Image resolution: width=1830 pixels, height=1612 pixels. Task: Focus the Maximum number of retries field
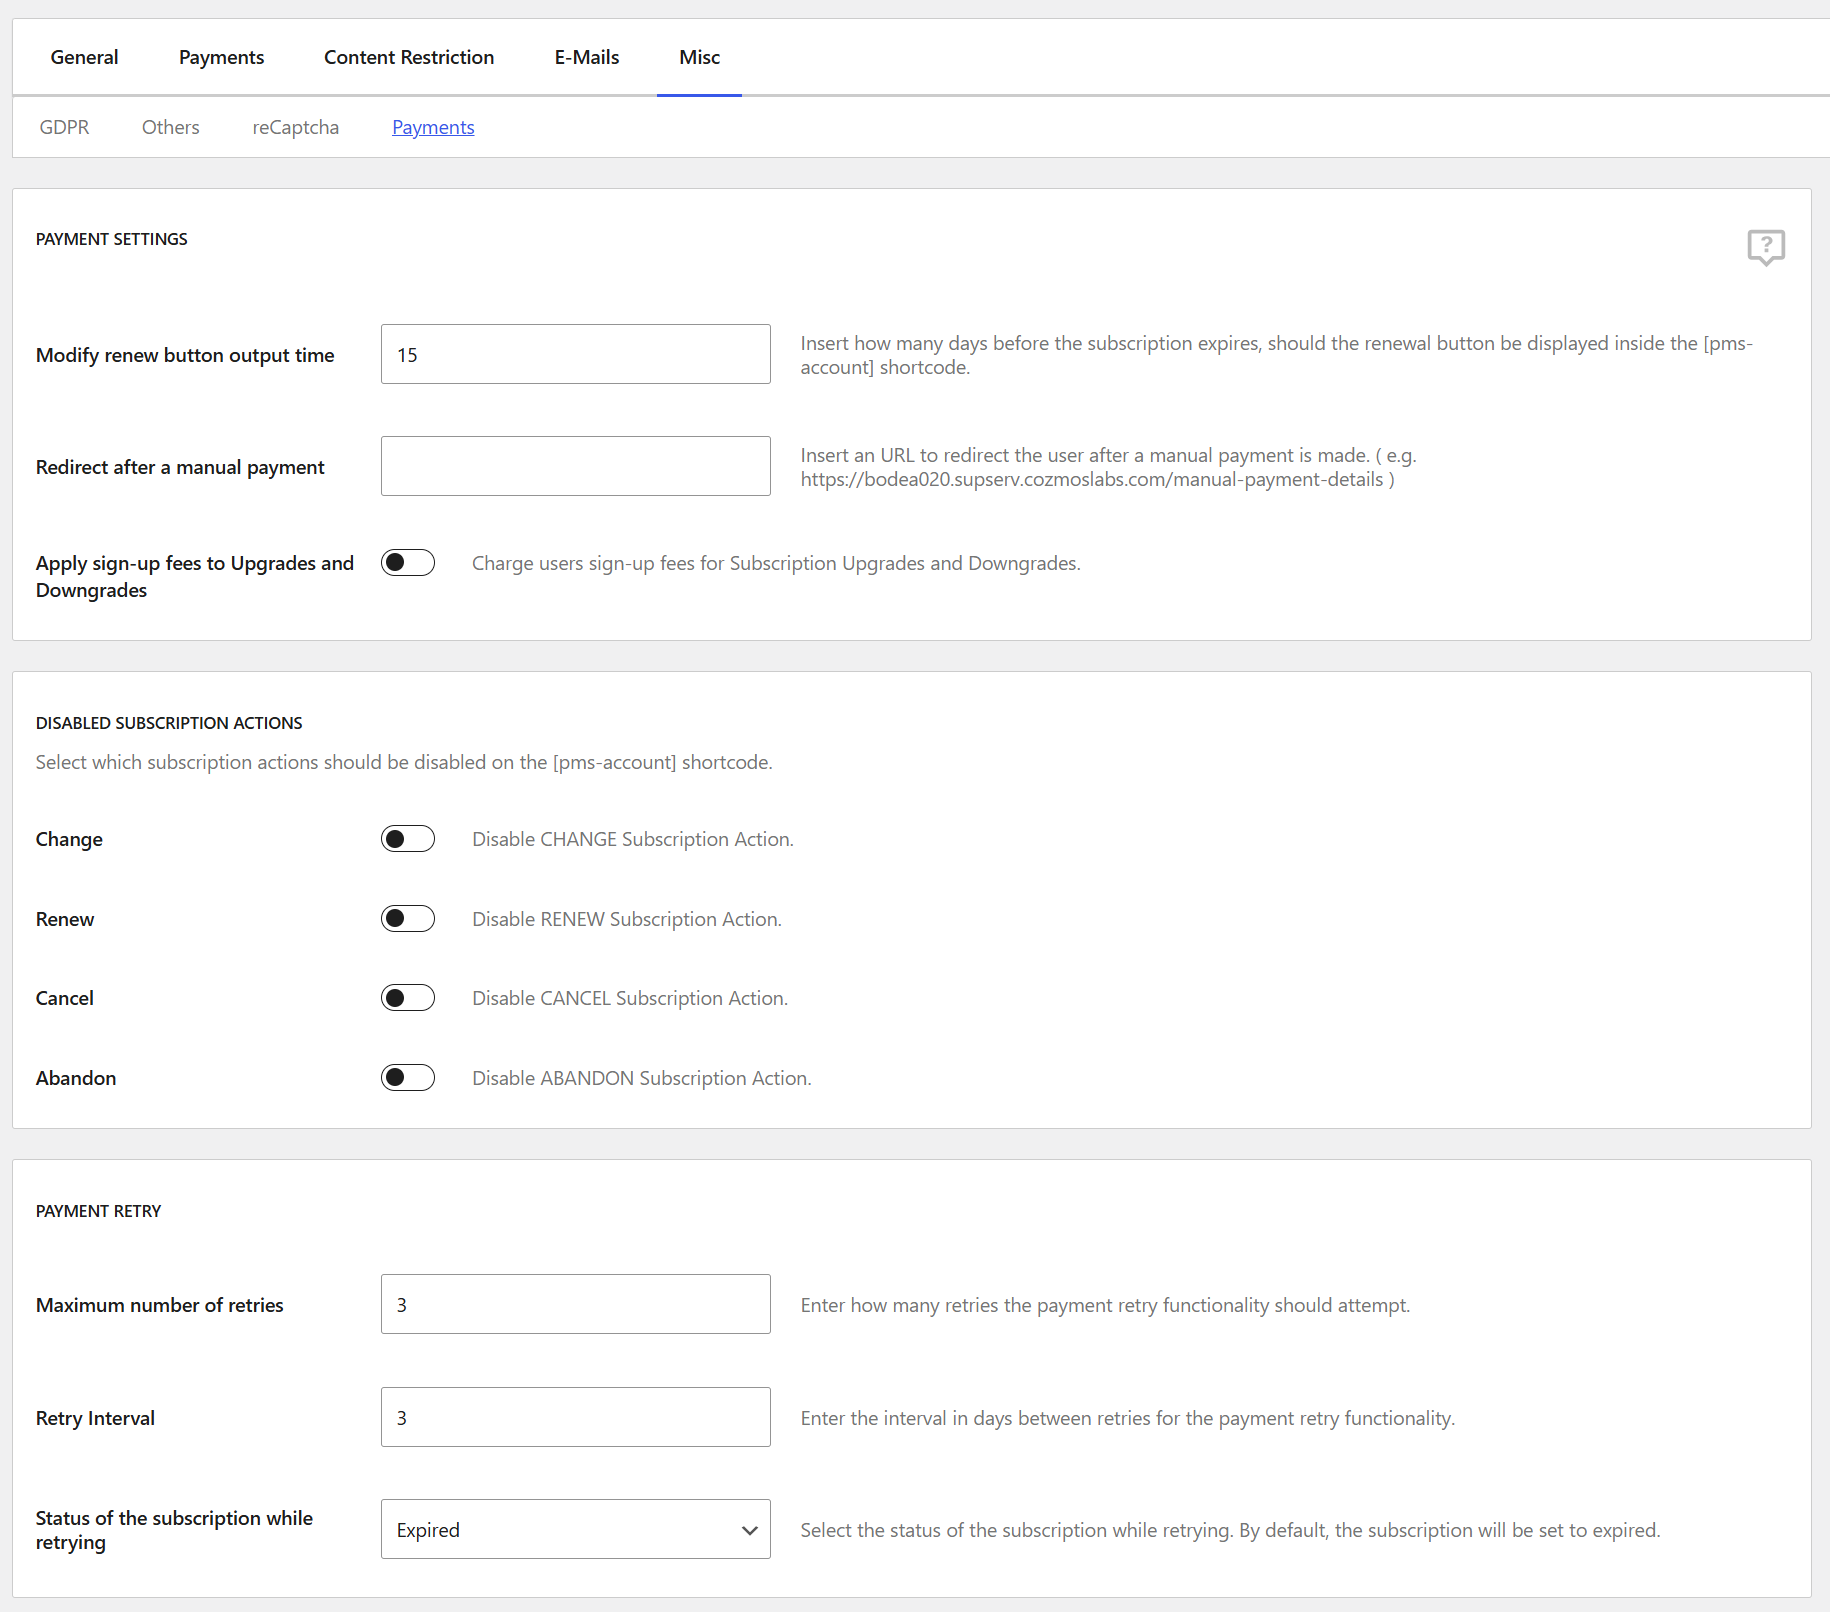(576, 1304)
